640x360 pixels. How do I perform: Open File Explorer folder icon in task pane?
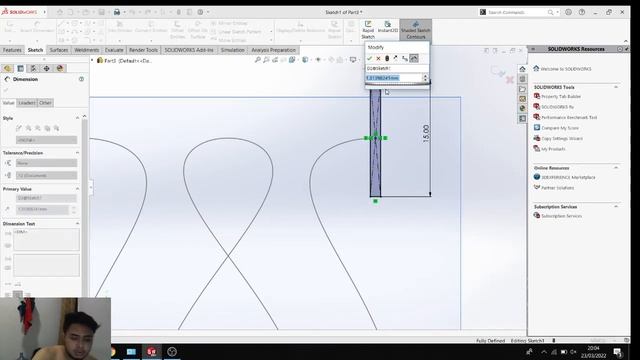coord(522,89)
